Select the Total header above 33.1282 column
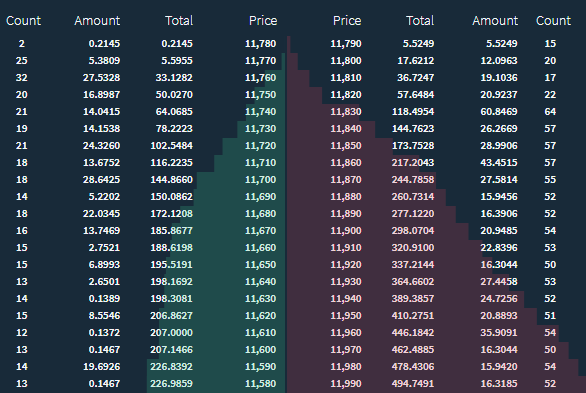The width and height of the screenshot is (586, 393). tap(179, 21)
